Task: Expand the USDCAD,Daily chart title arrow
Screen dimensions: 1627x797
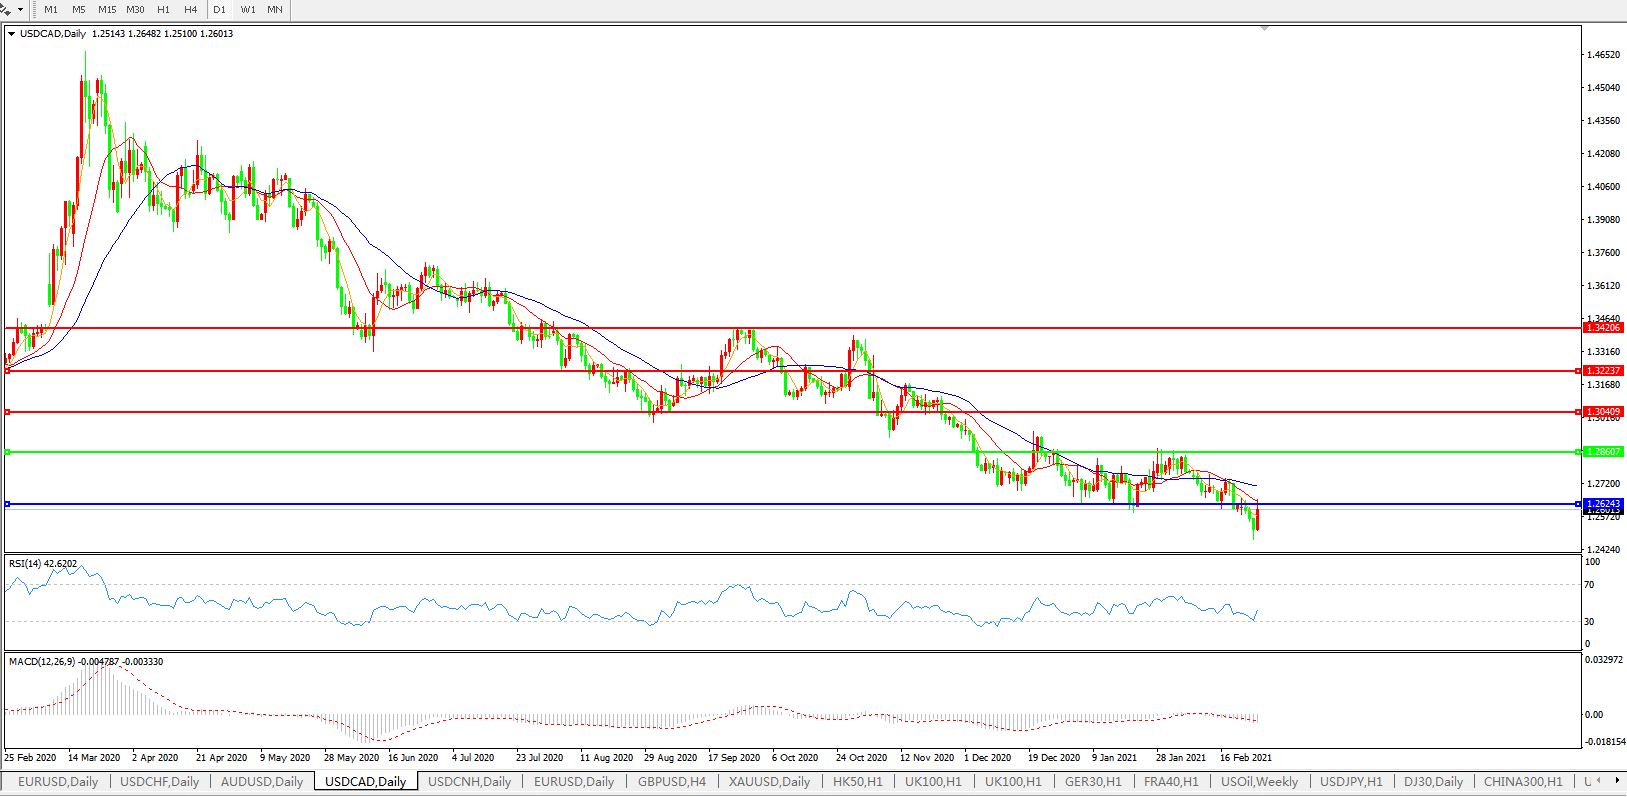Action: pos(11,34)
